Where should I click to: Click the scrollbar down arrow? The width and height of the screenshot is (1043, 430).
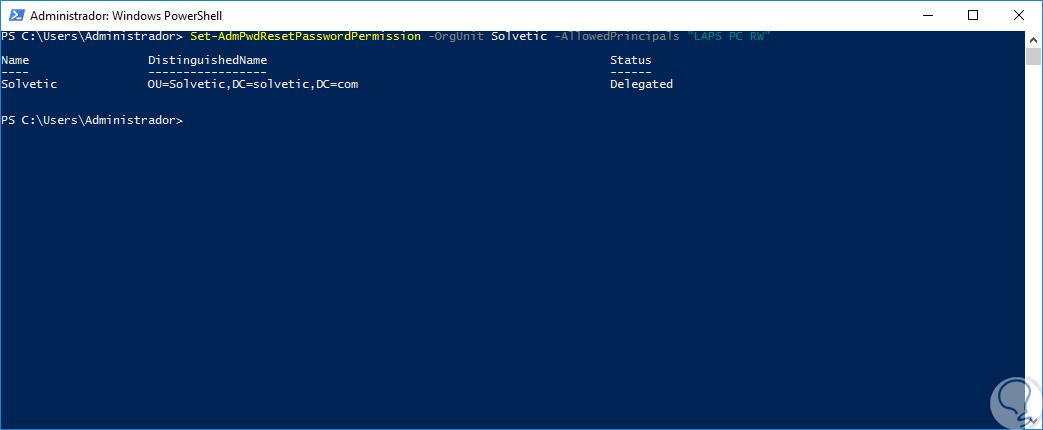tap(1034, 422)
